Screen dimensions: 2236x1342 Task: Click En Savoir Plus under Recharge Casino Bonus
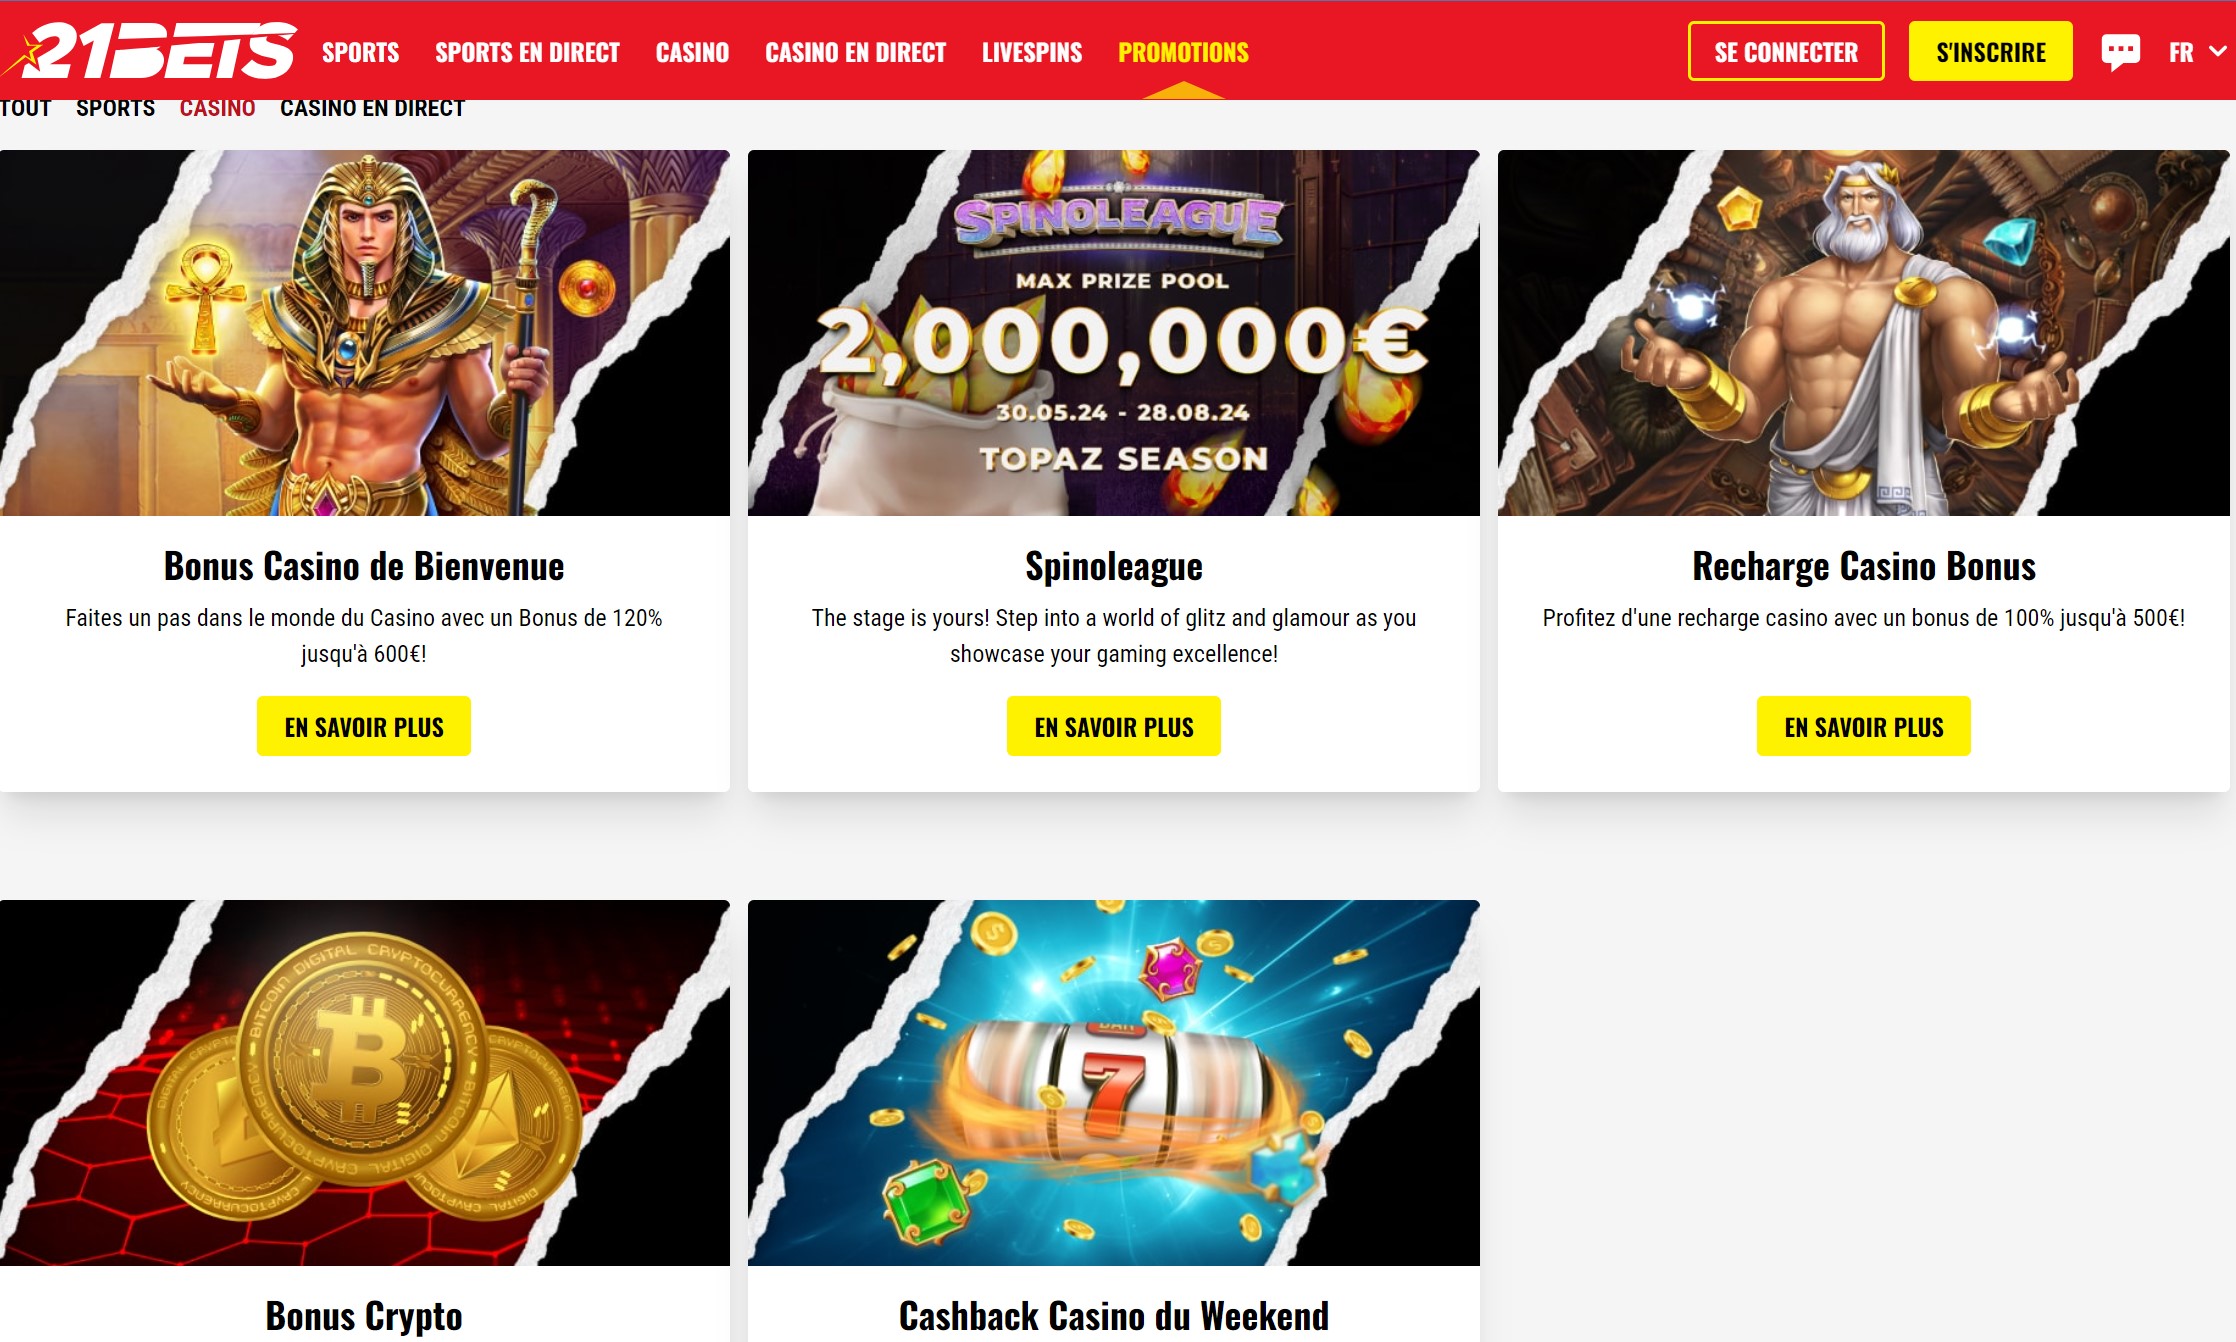click(1864, 726)
